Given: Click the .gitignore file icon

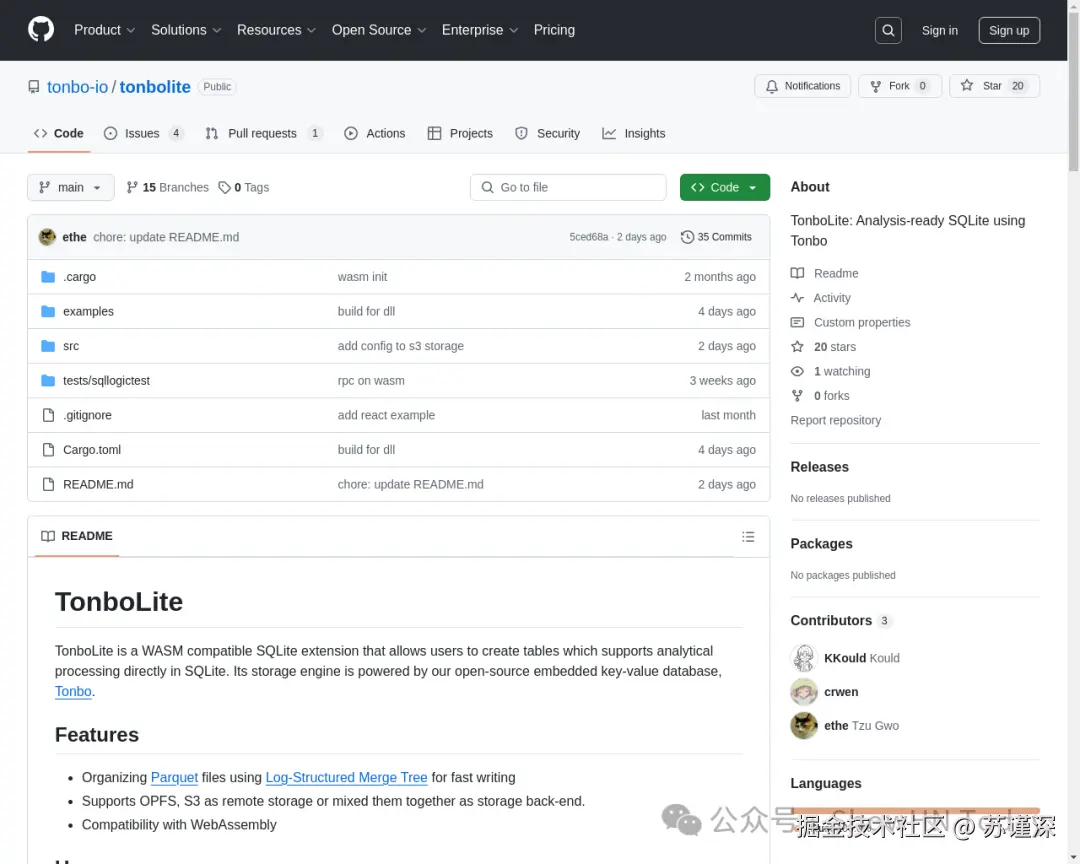Looking at the screenshot, I should tap(48, 415).
